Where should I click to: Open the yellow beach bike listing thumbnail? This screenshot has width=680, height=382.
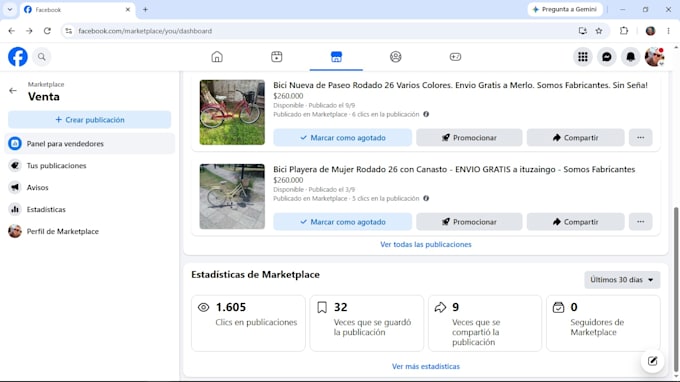(x=232, y=196)
